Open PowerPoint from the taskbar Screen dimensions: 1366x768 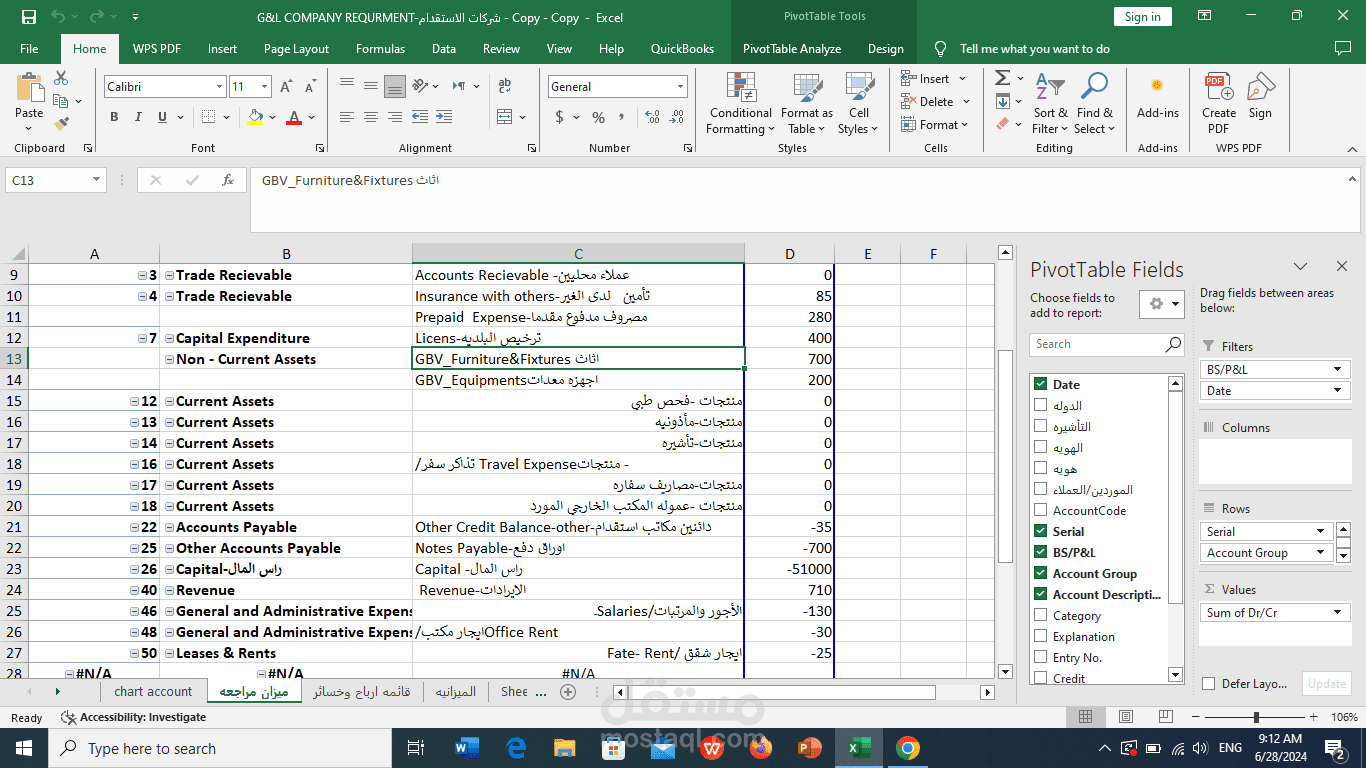pyautogui.click(x=810, y=748)
